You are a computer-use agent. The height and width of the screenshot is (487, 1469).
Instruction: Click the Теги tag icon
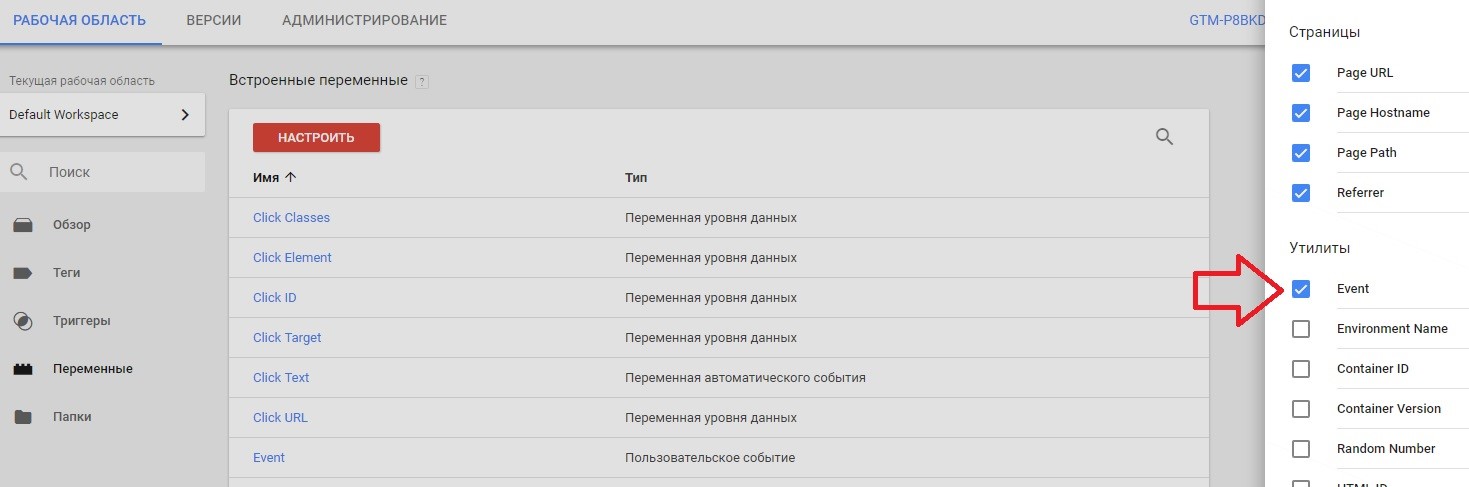(22, 273)
